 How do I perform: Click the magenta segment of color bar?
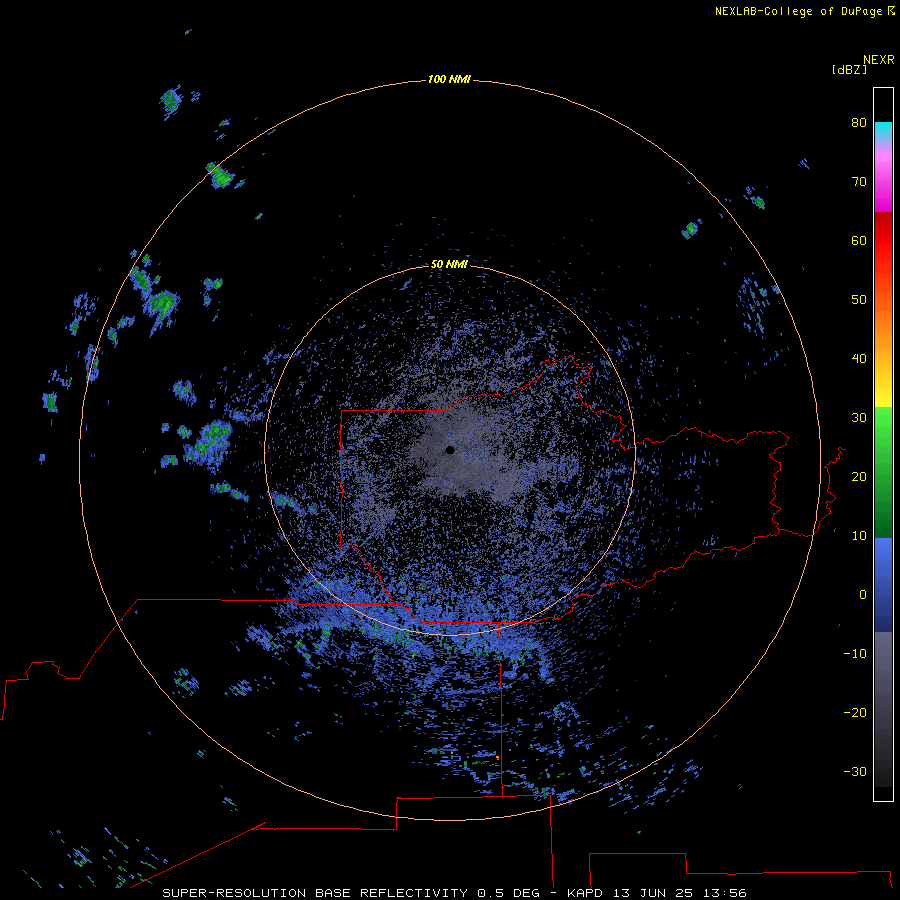tap(883, 184)
